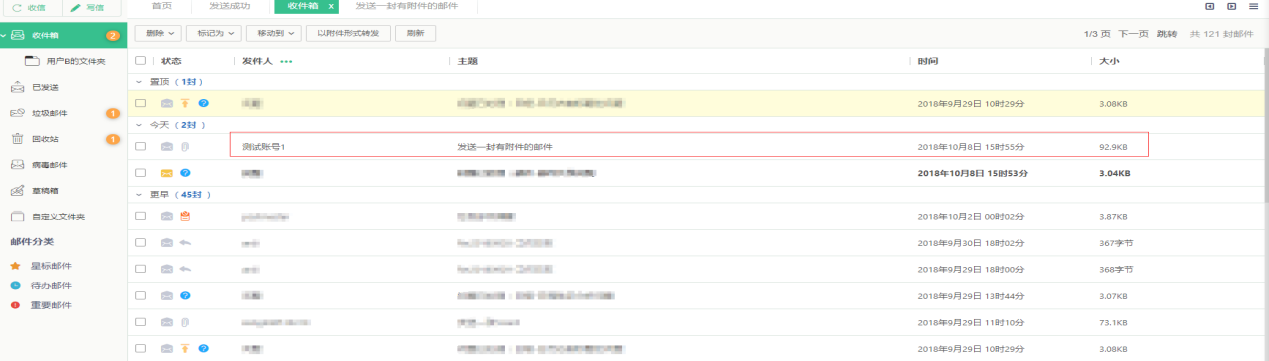Click the 写信 compose pencil icon
The width and height of the screenshot is (1269, 361).
click(x=76, y=7)
